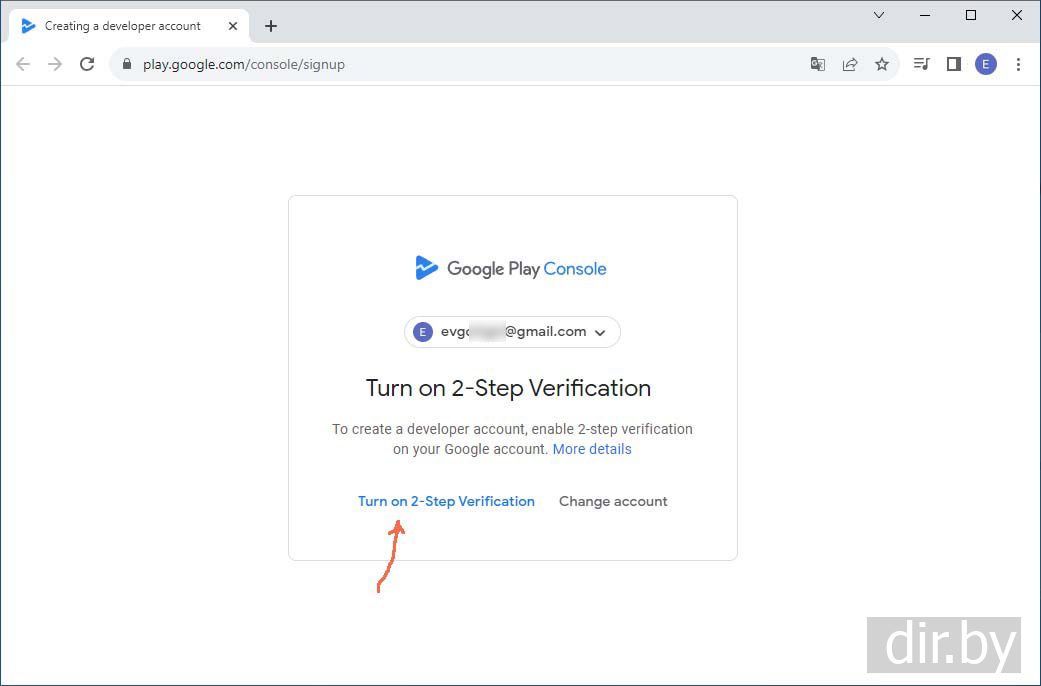
Task: Toggle the browser side panel
Action: [954, 64]
